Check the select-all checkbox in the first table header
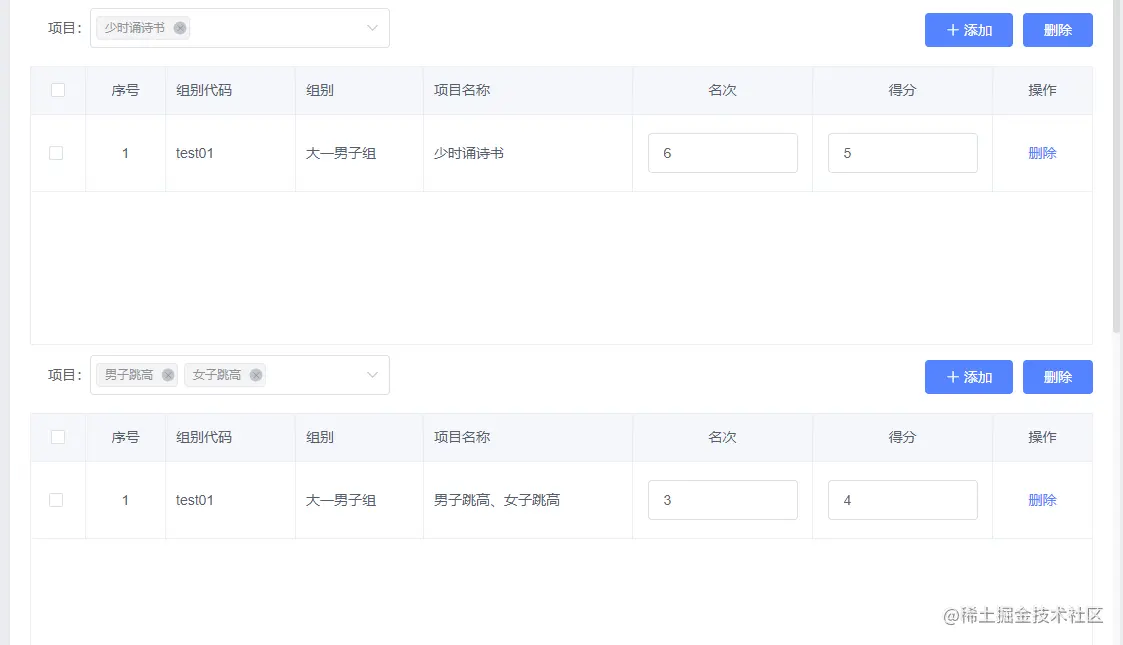Image resolution: width=1123 pixels, height=645 pixels. [x=57, y=89]
